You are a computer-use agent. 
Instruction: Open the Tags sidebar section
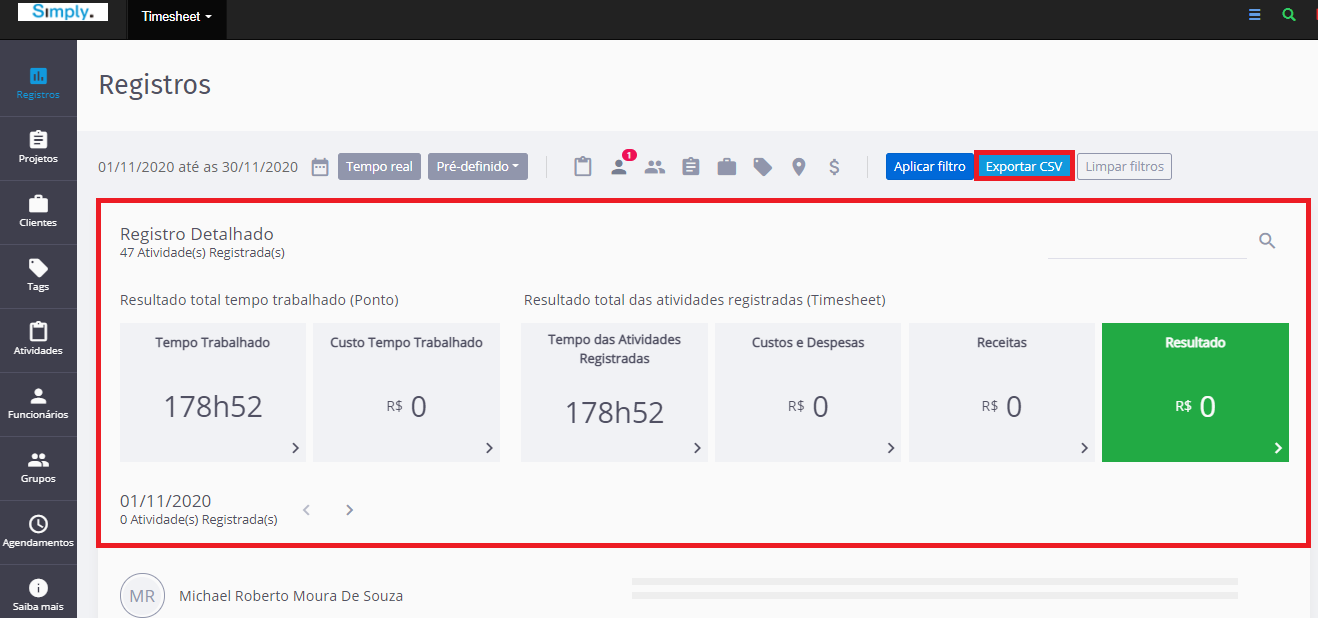(38, 276)
